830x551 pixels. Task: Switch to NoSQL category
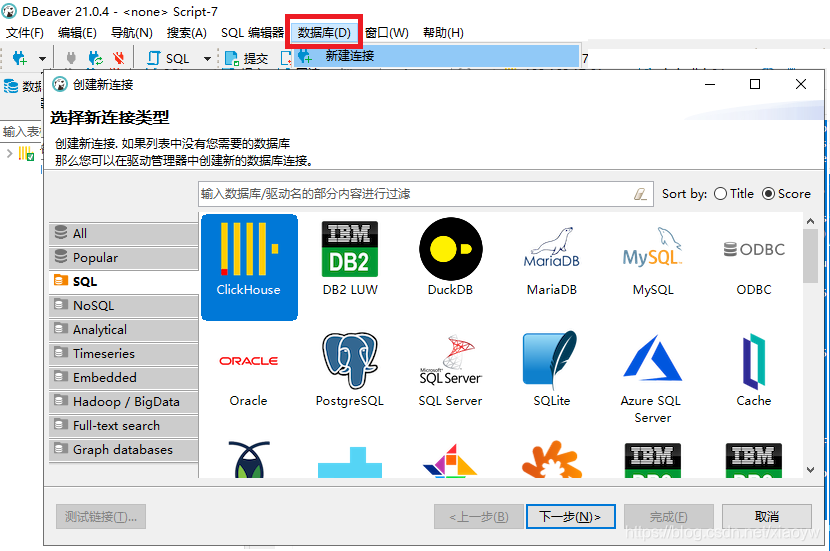tap(124, 305)
